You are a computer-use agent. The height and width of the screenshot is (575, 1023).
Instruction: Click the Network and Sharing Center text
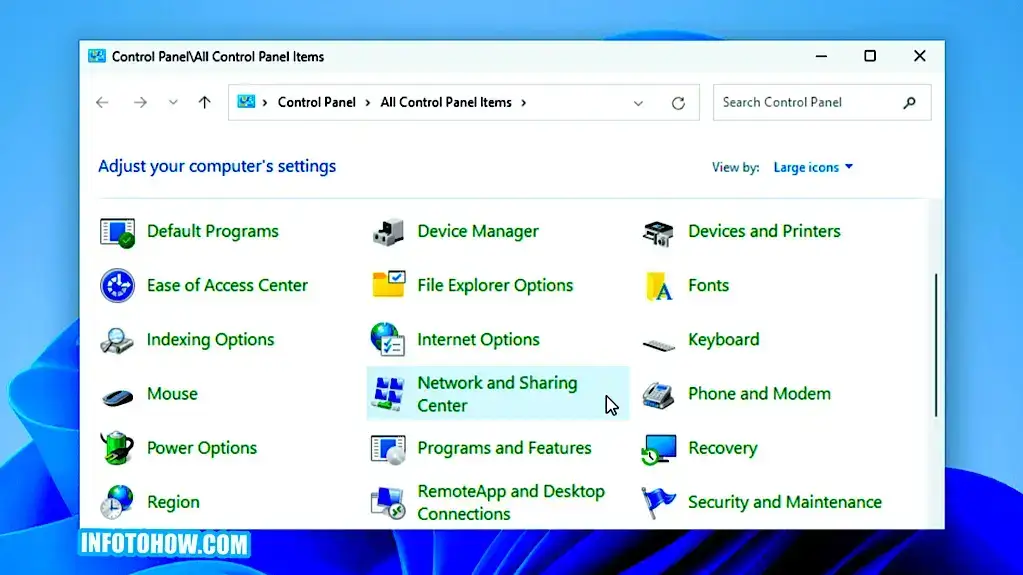click(x=497, y=394)
